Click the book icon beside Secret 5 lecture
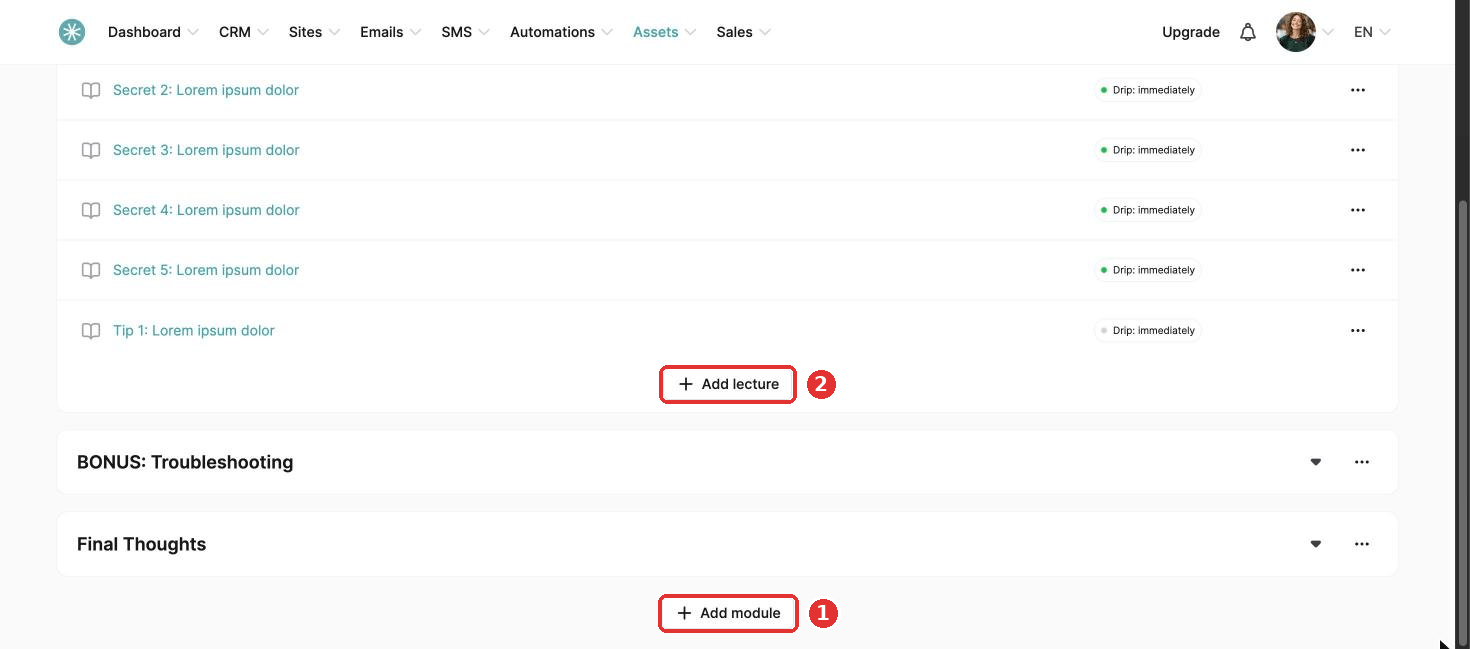Image resolution: width=1470 pixels, height=649 pixels. (x=91, y=270)
